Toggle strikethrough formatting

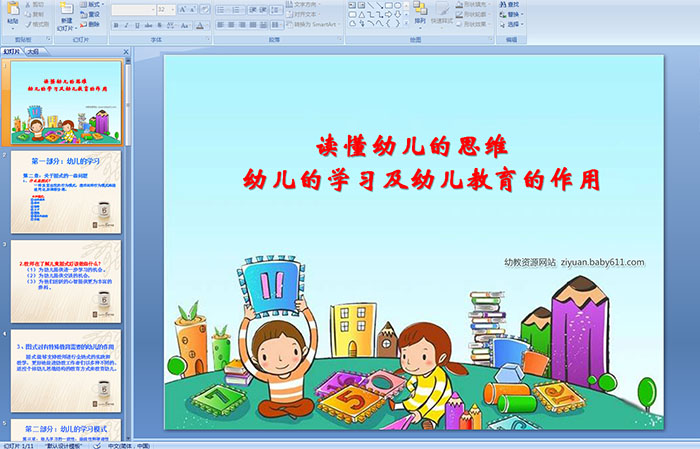click(148, 26)
